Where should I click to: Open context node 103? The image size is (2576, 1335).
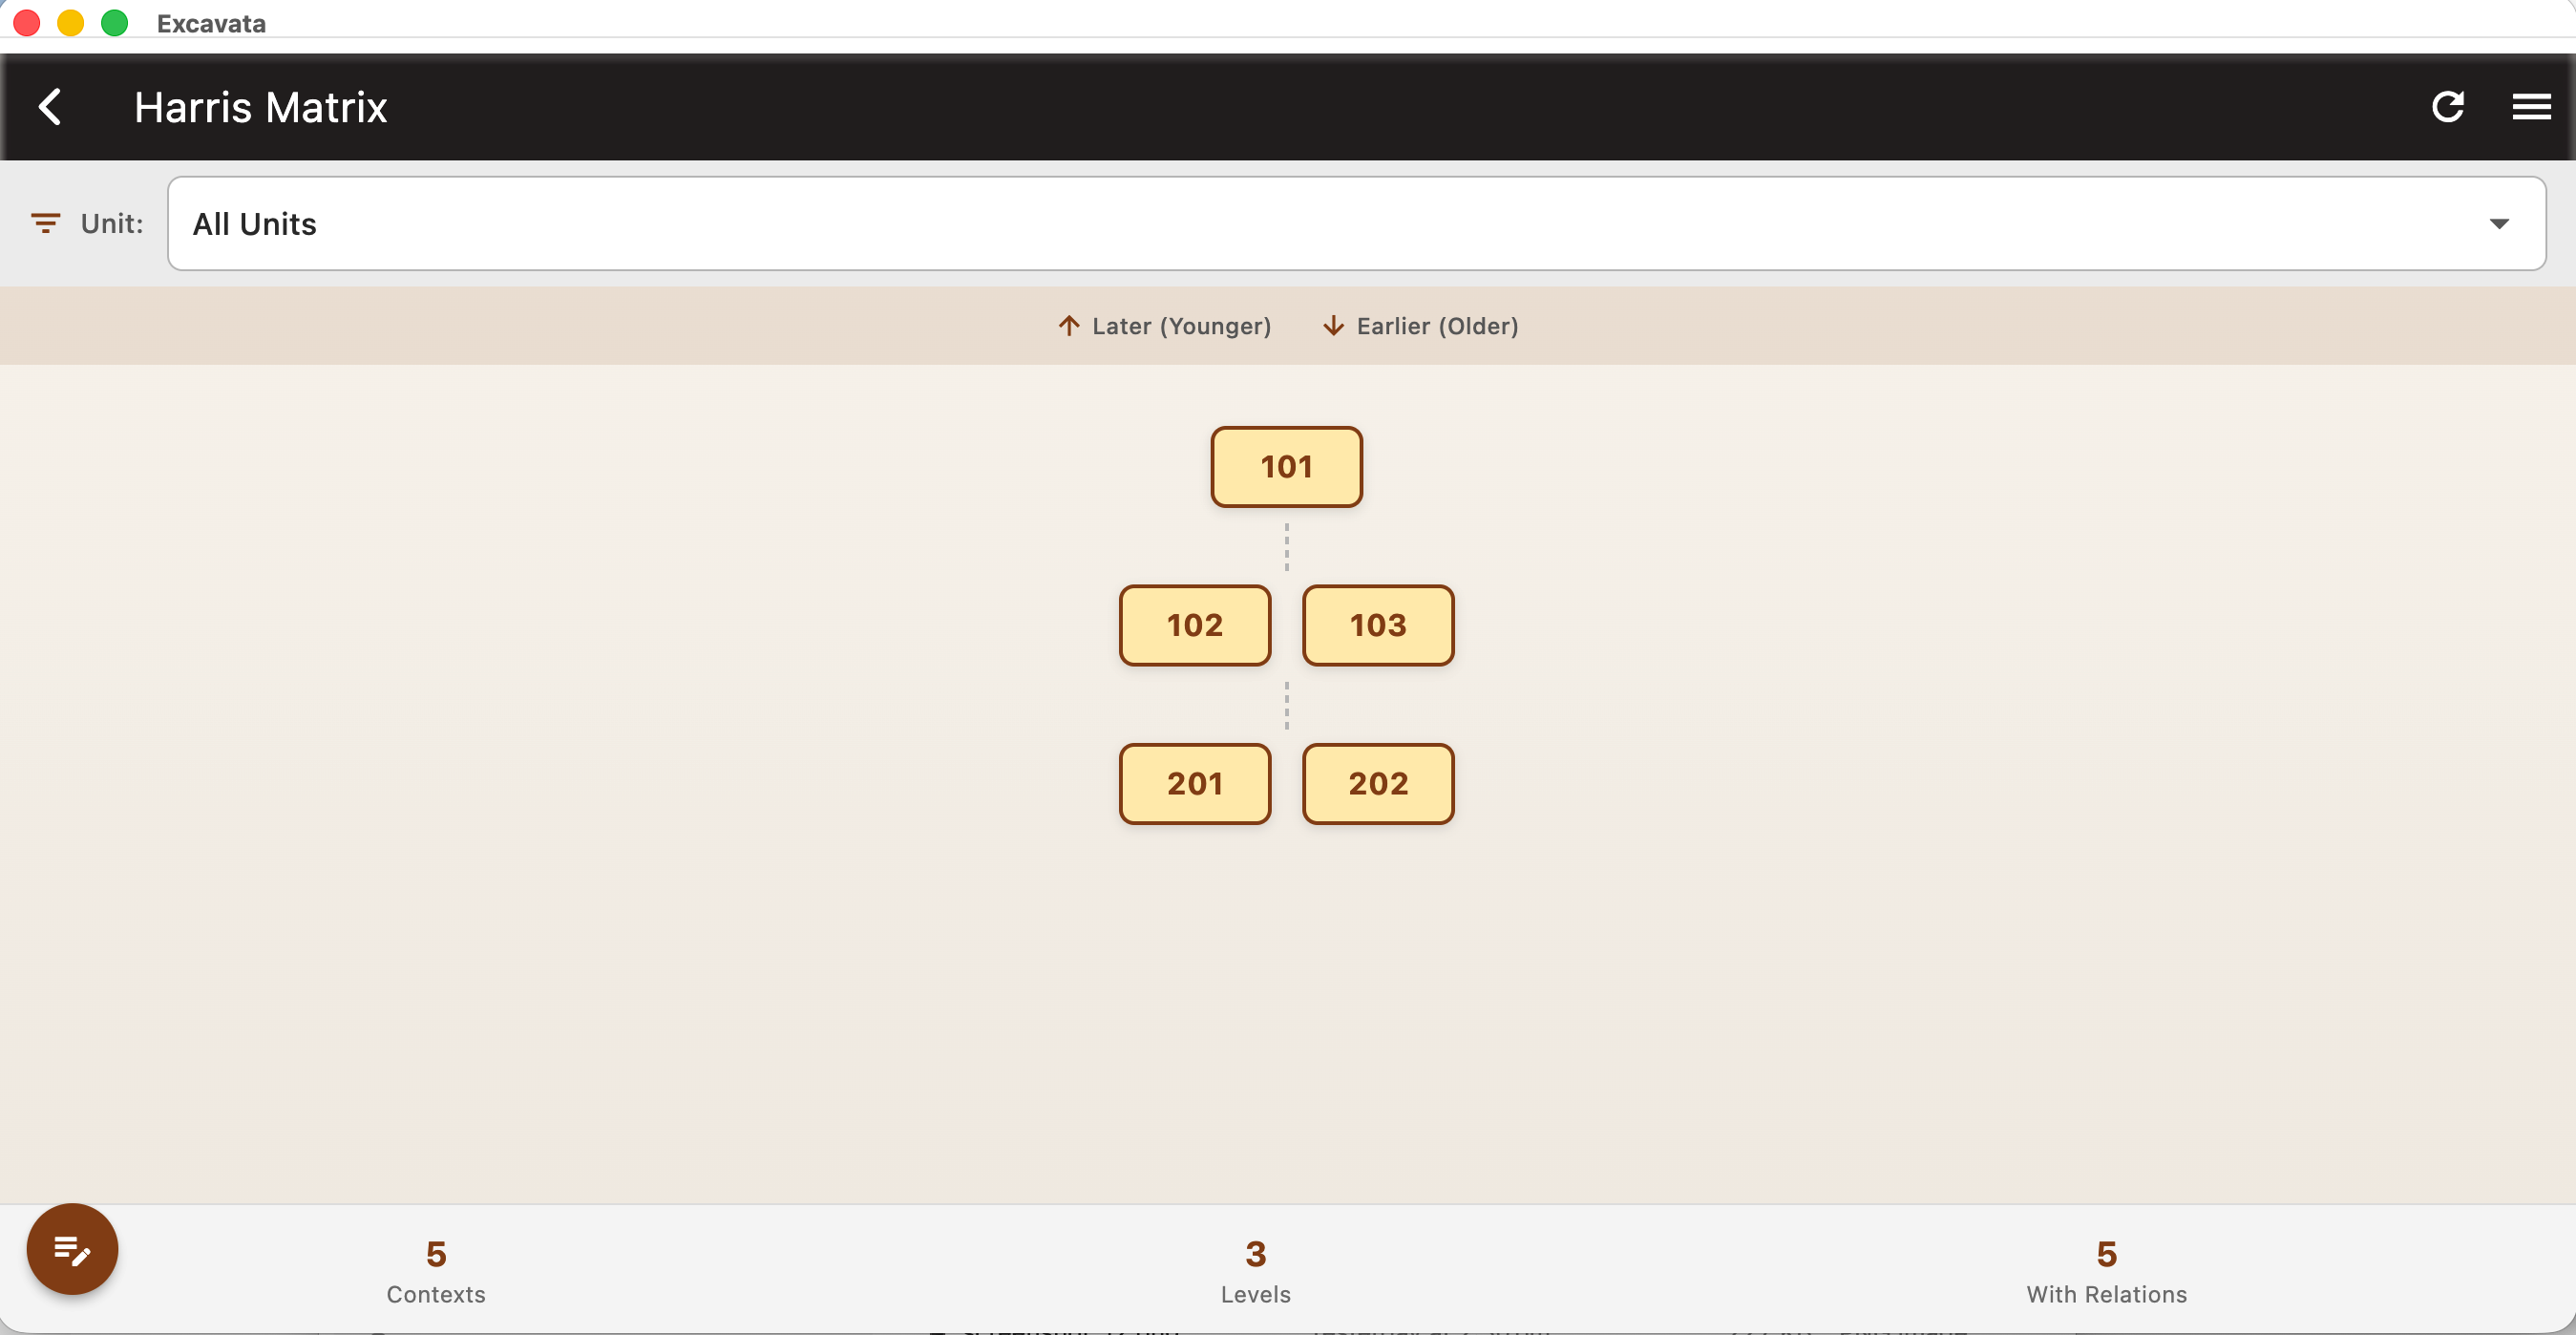coord(1377,626)
